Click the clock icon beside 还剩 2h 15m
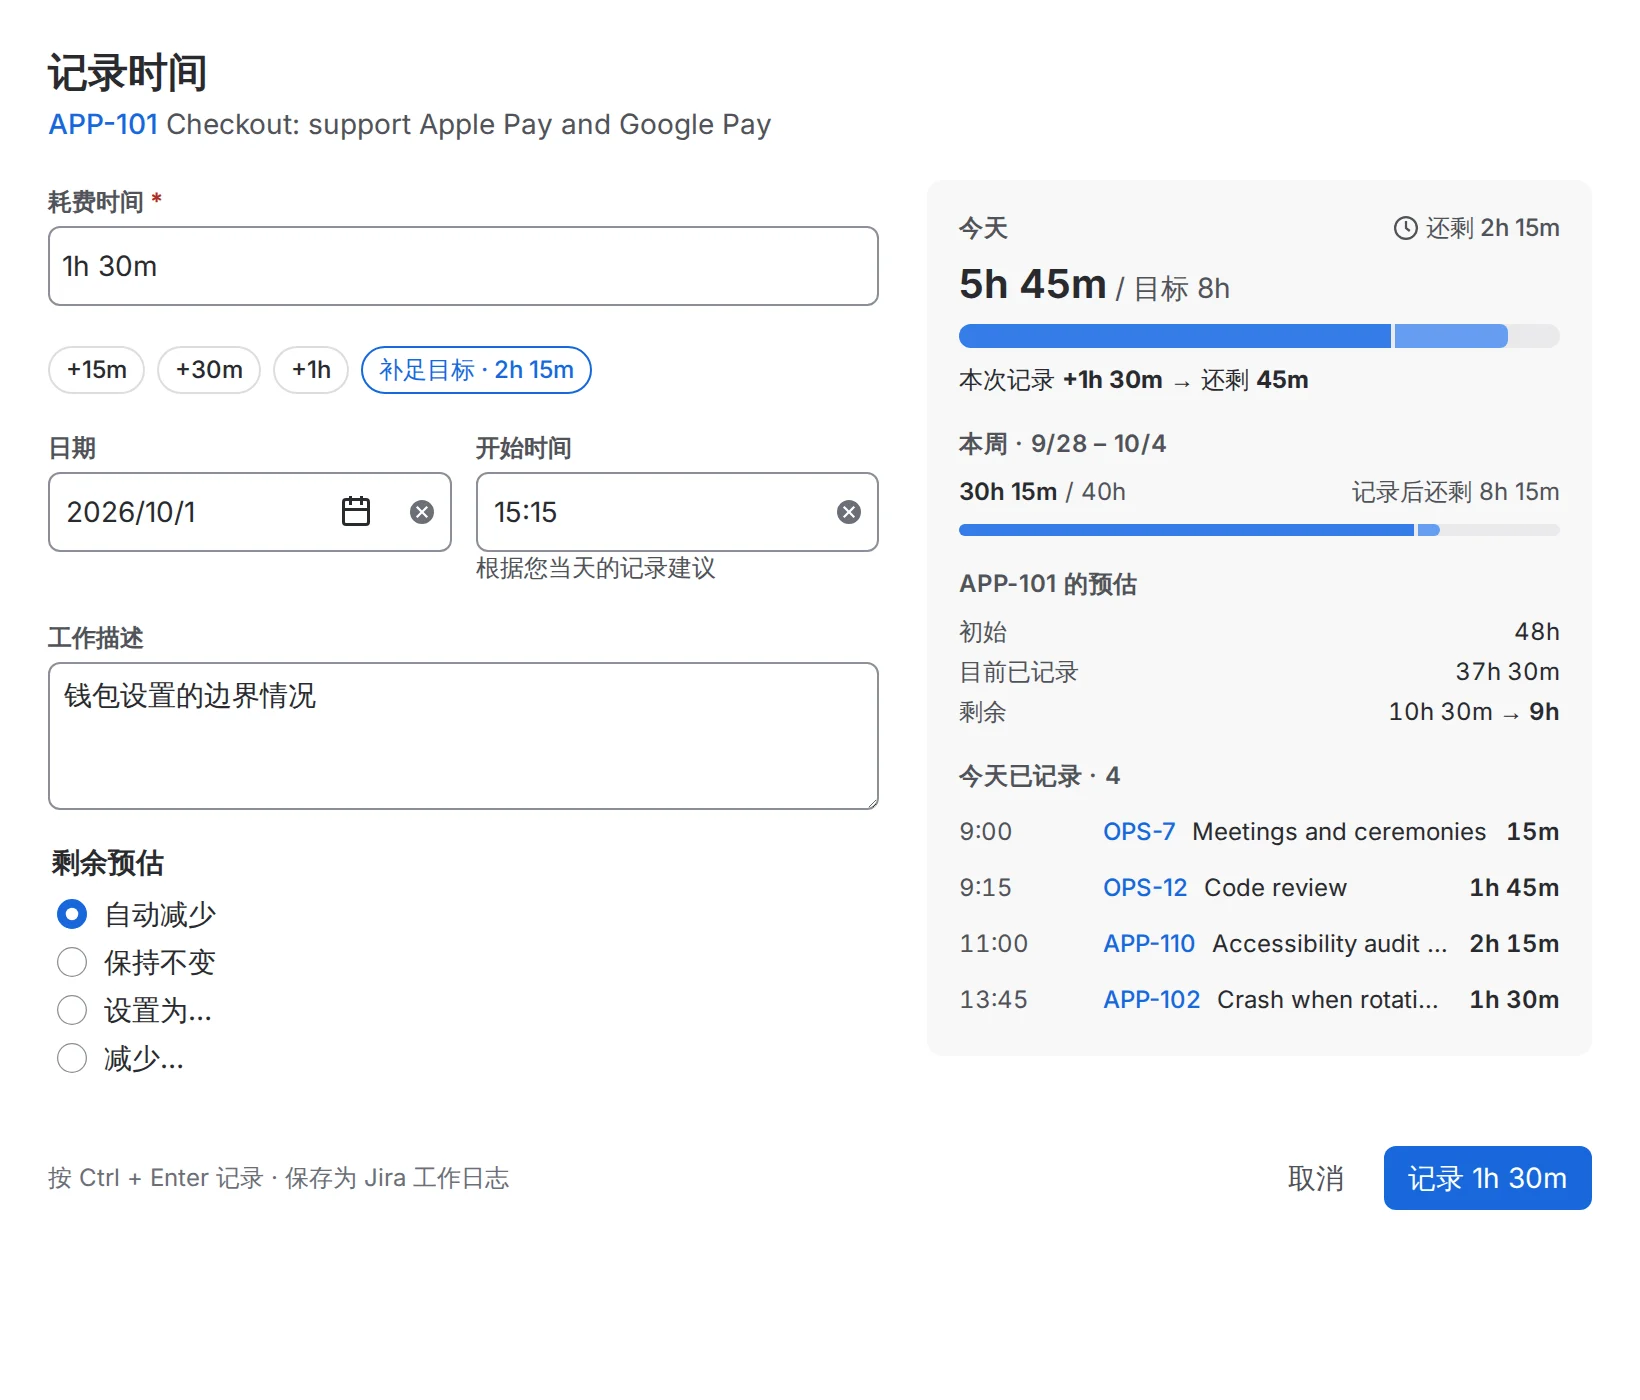This screenshot has width=1640, height=1400. coord(1405,228)
